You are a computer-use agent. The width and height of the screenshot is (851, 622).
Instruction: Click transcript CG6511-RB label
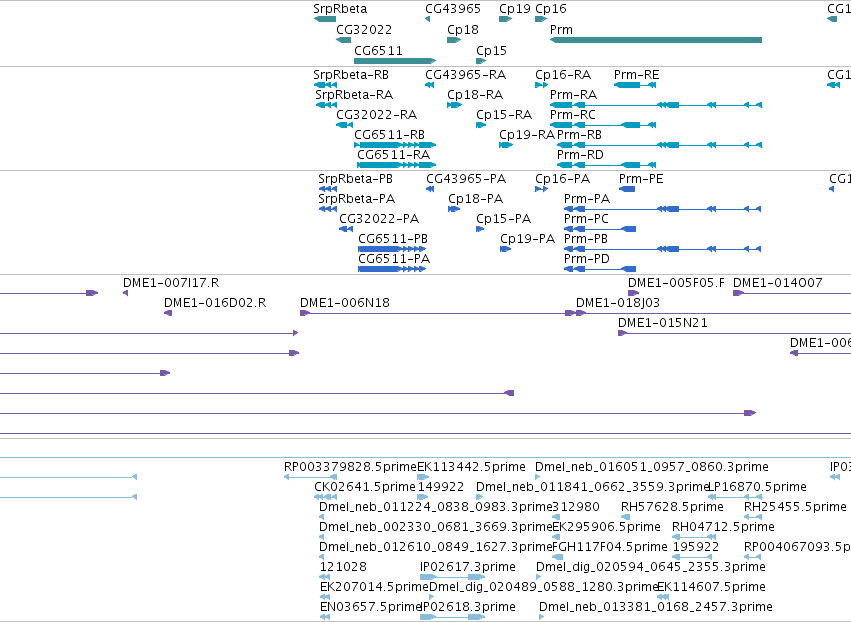click(x=389, y=135)
